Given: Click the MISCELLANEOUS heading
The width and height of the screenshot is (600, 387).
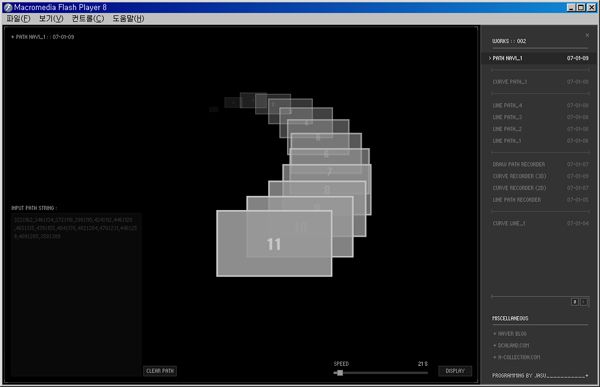Looking at the screenshot, I should pos(510,318).
